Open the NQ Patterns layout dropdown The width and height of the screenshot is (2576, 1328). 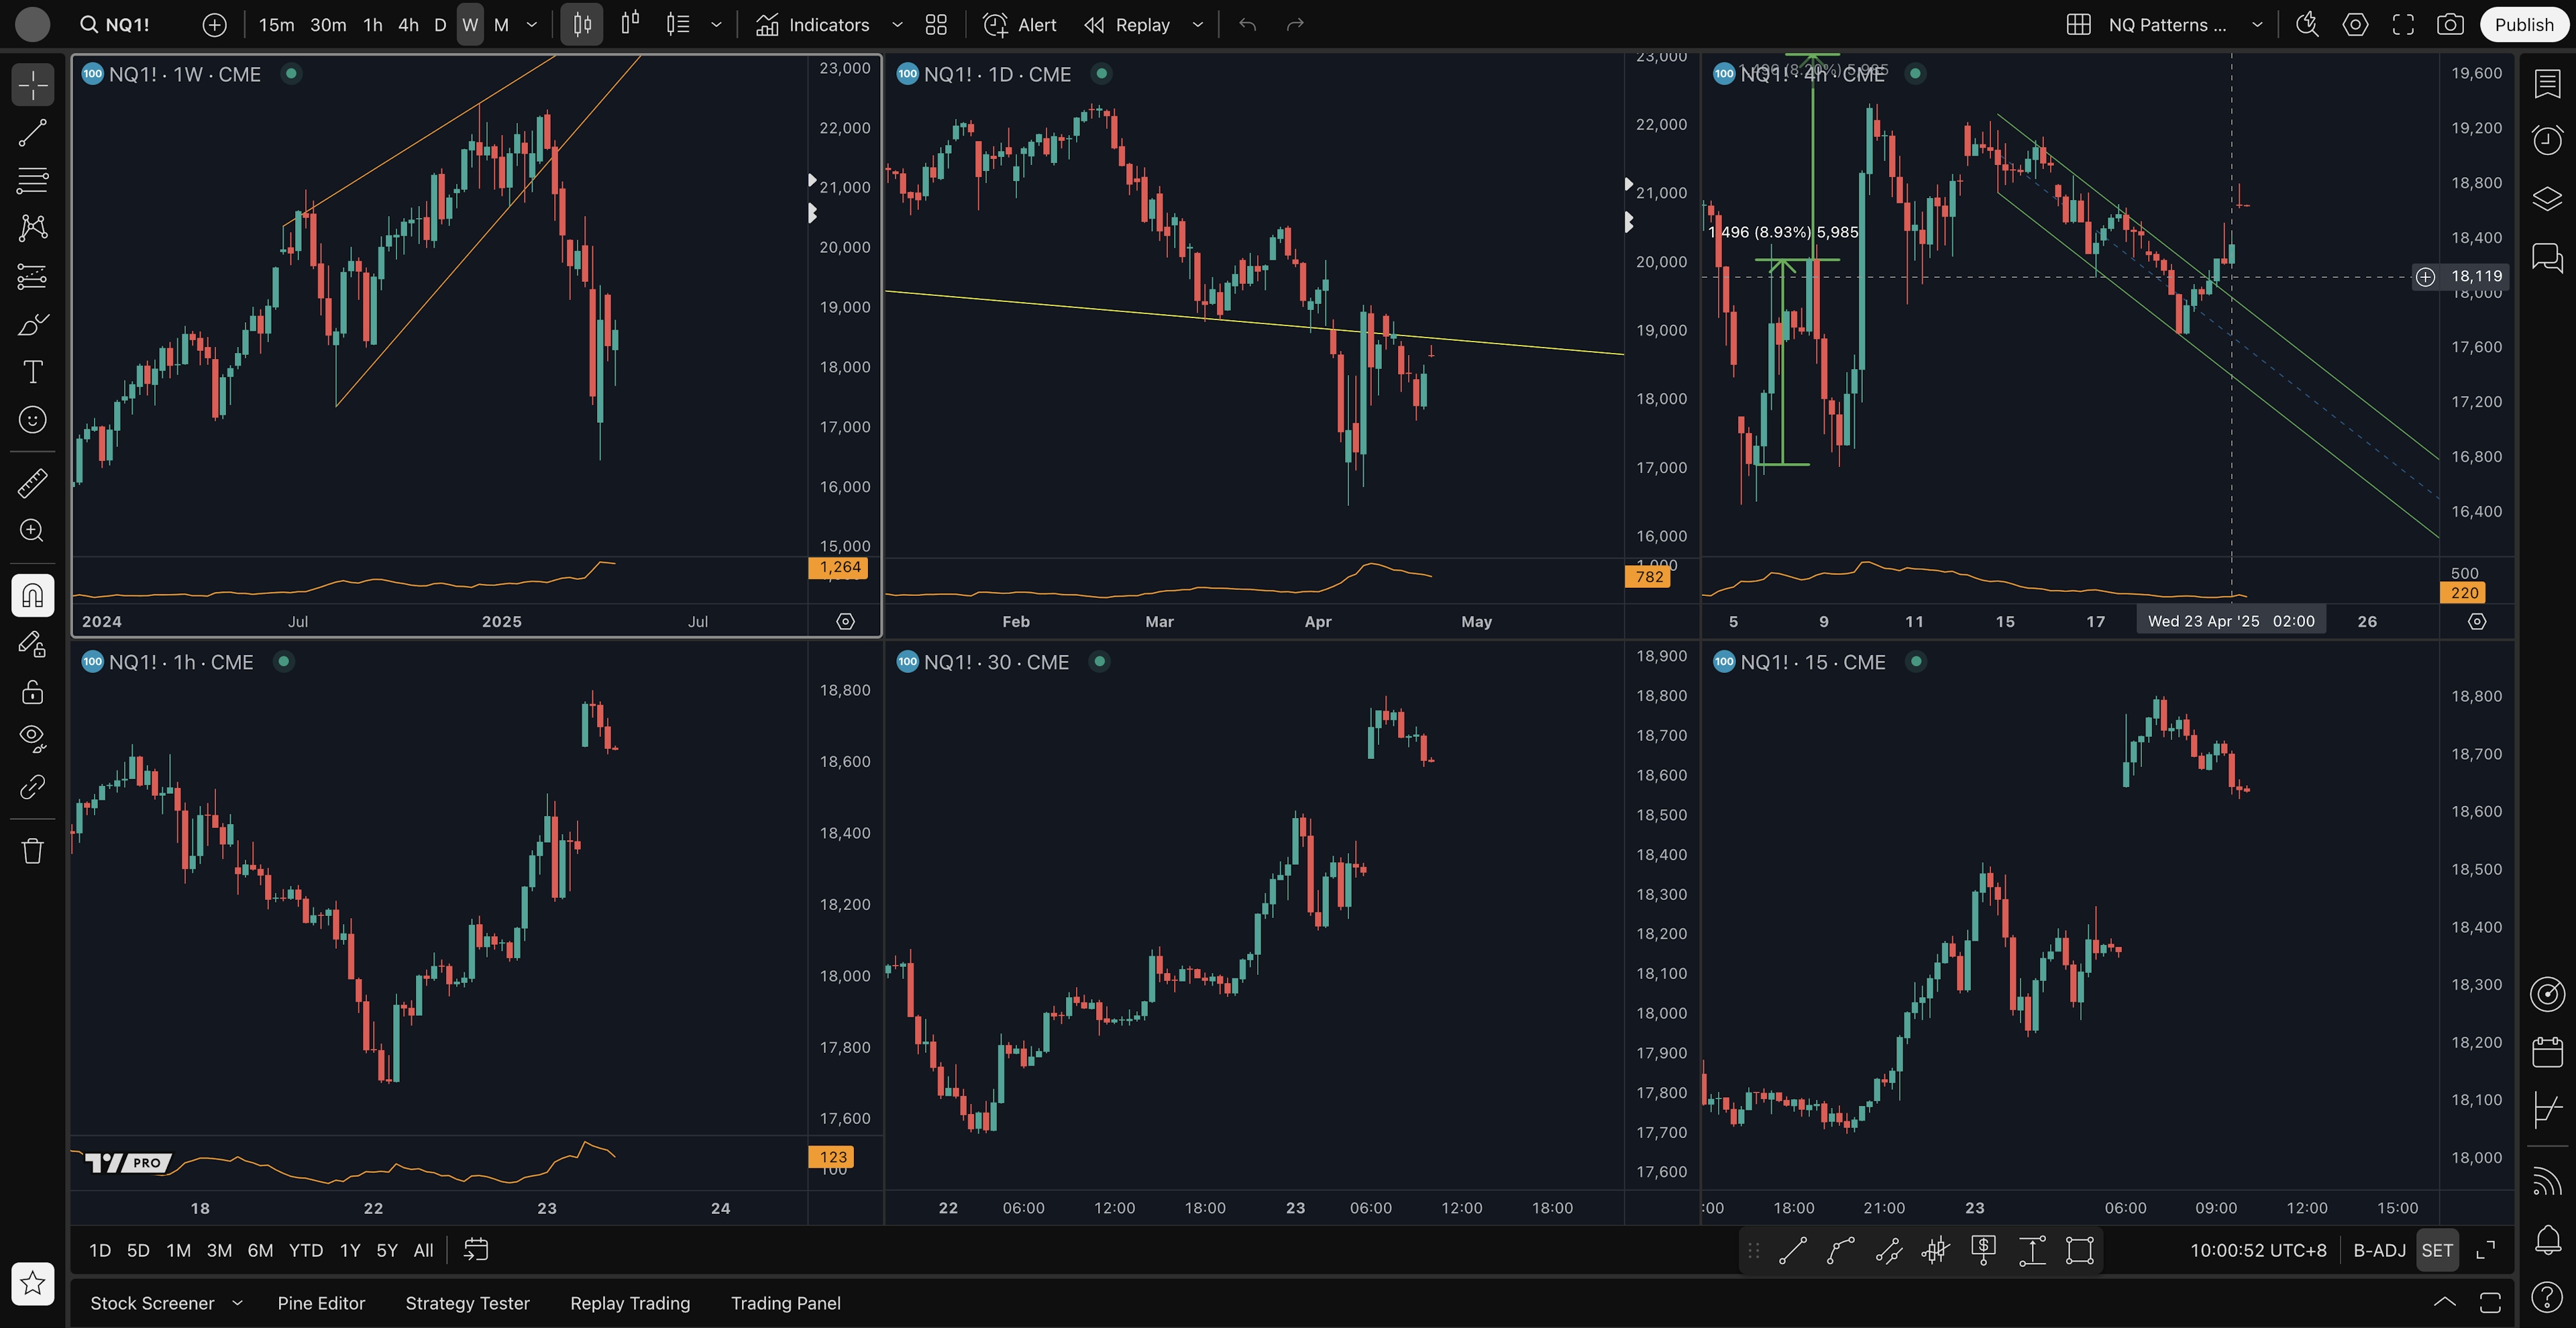click(2257, 25)
